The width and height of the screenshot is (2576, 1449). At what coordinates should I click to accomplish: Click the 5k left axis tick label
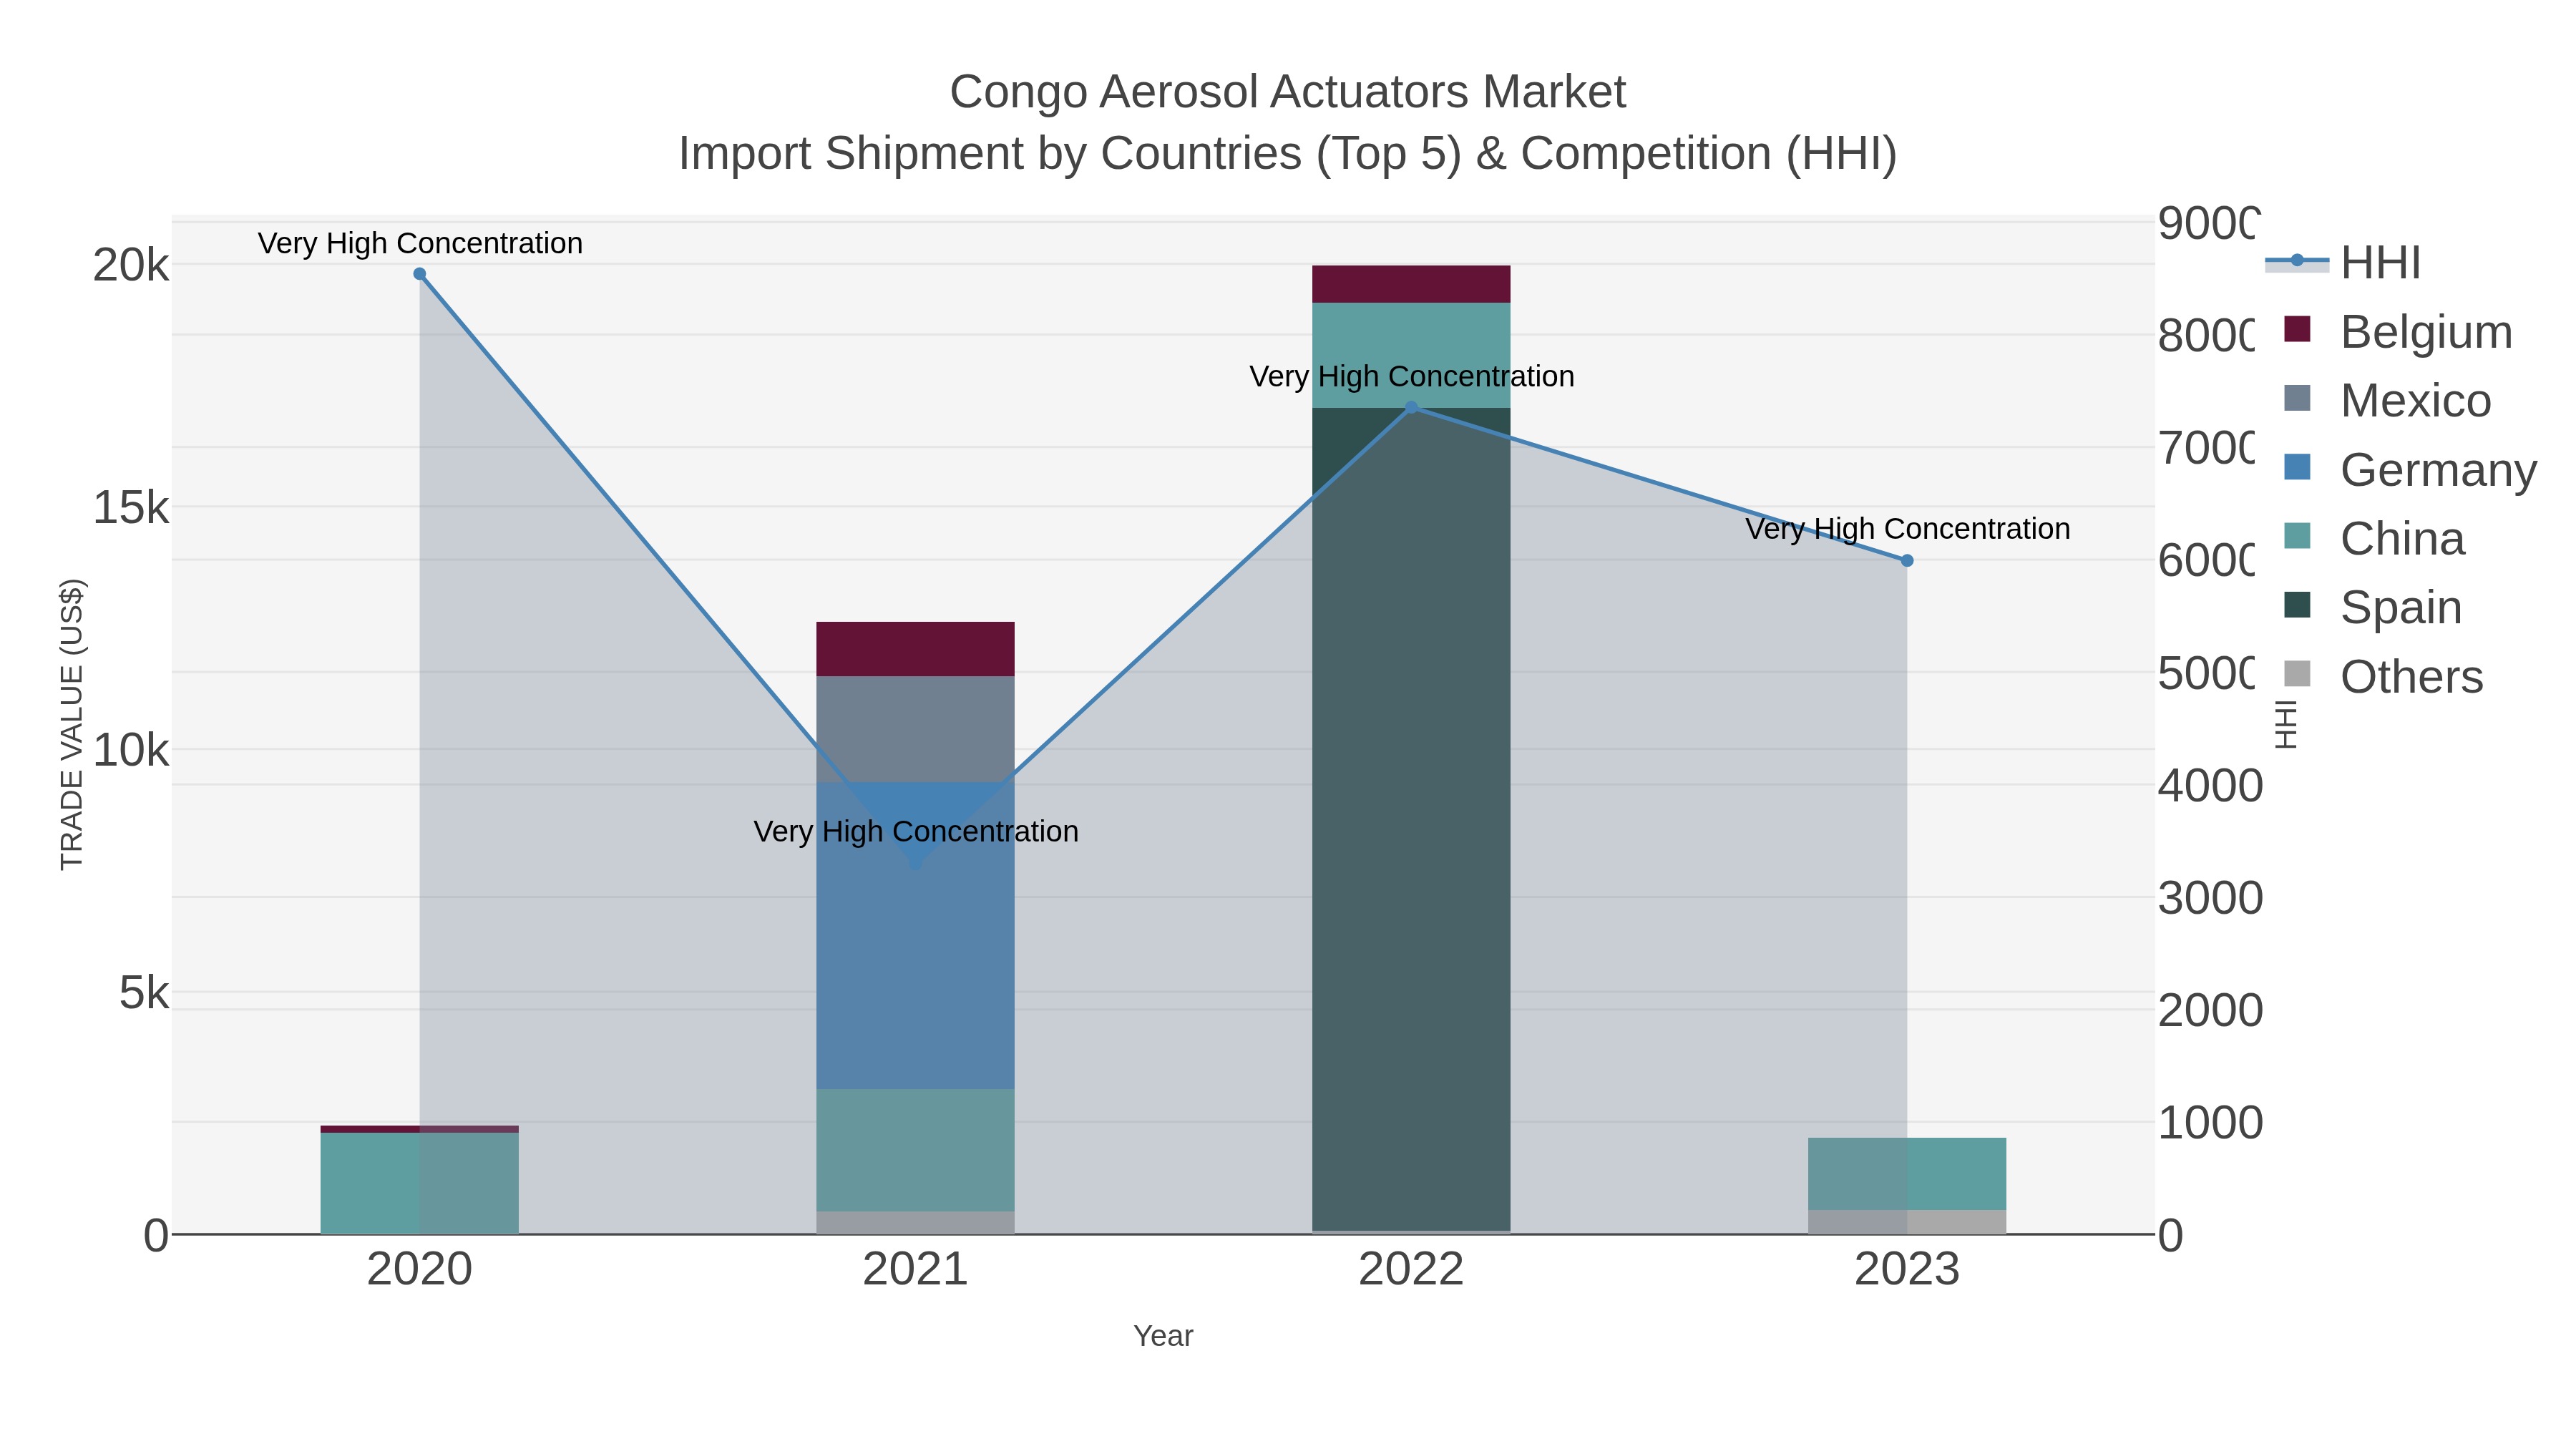click(x=144, y=993)
